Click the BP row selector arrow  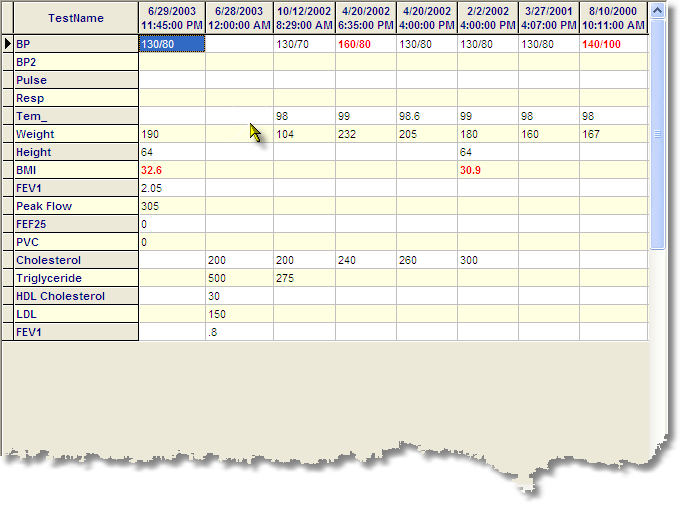click(7, 44)
